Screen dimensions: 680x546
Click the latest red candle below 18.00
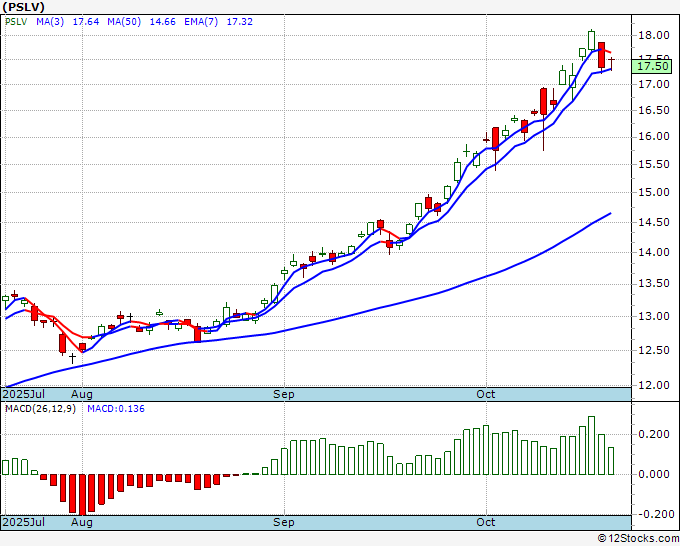tap(601, 56)
